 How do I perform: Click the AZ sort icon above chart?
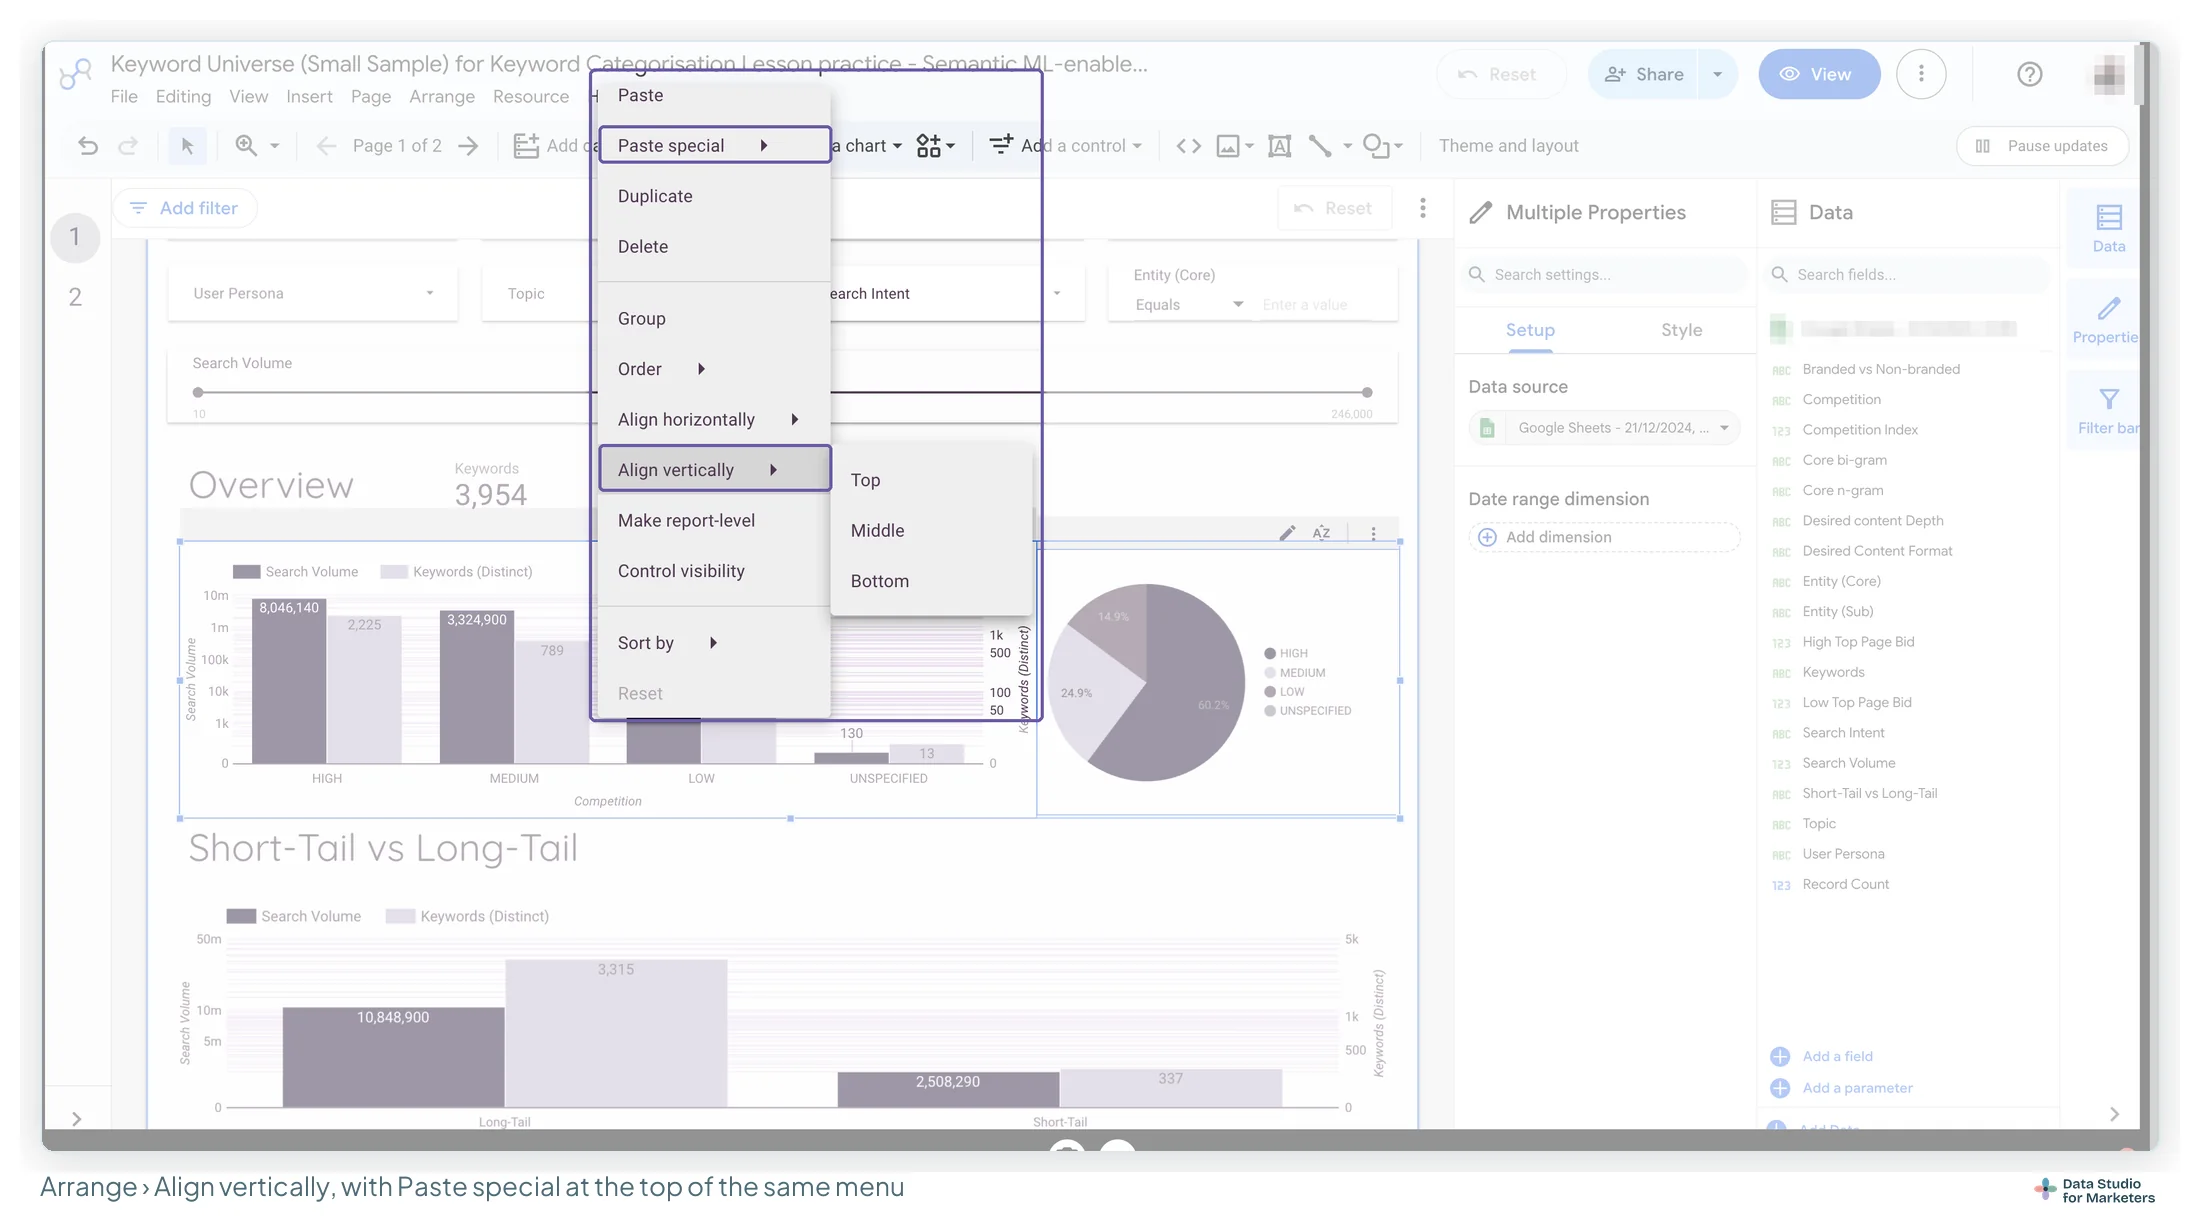tap(1321, 533)
